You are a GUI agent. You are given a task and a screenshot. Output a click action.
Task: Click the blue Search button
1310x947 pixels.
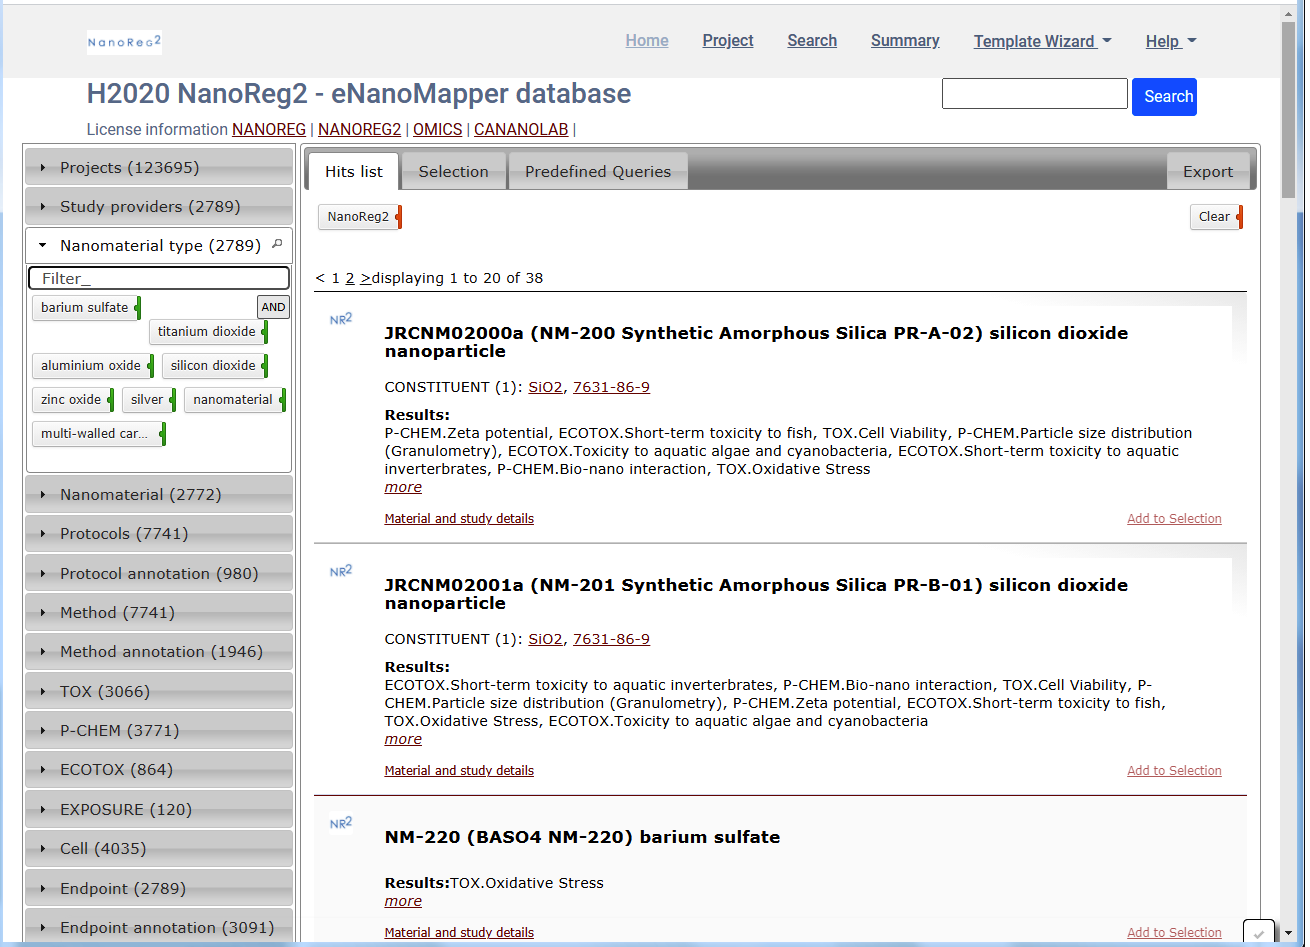click(x=1164, y=97)
